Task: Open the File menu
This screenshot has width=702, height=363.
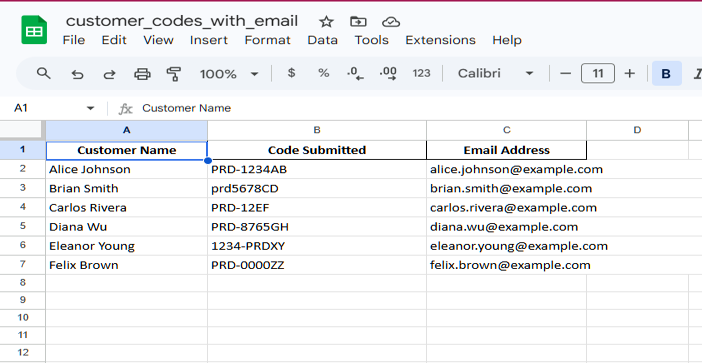Action: (x=74, y=40)
